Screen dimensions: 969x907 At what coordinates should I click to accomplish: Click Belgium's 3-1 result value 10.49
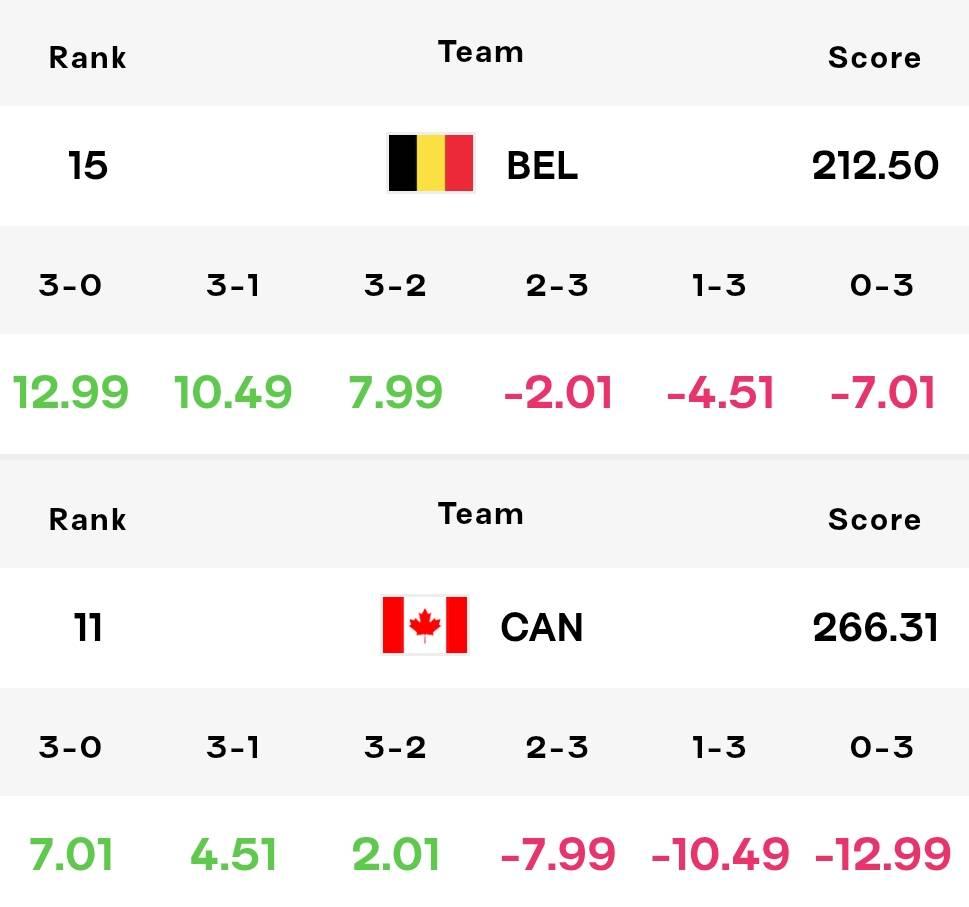click(x=232, y=392)
